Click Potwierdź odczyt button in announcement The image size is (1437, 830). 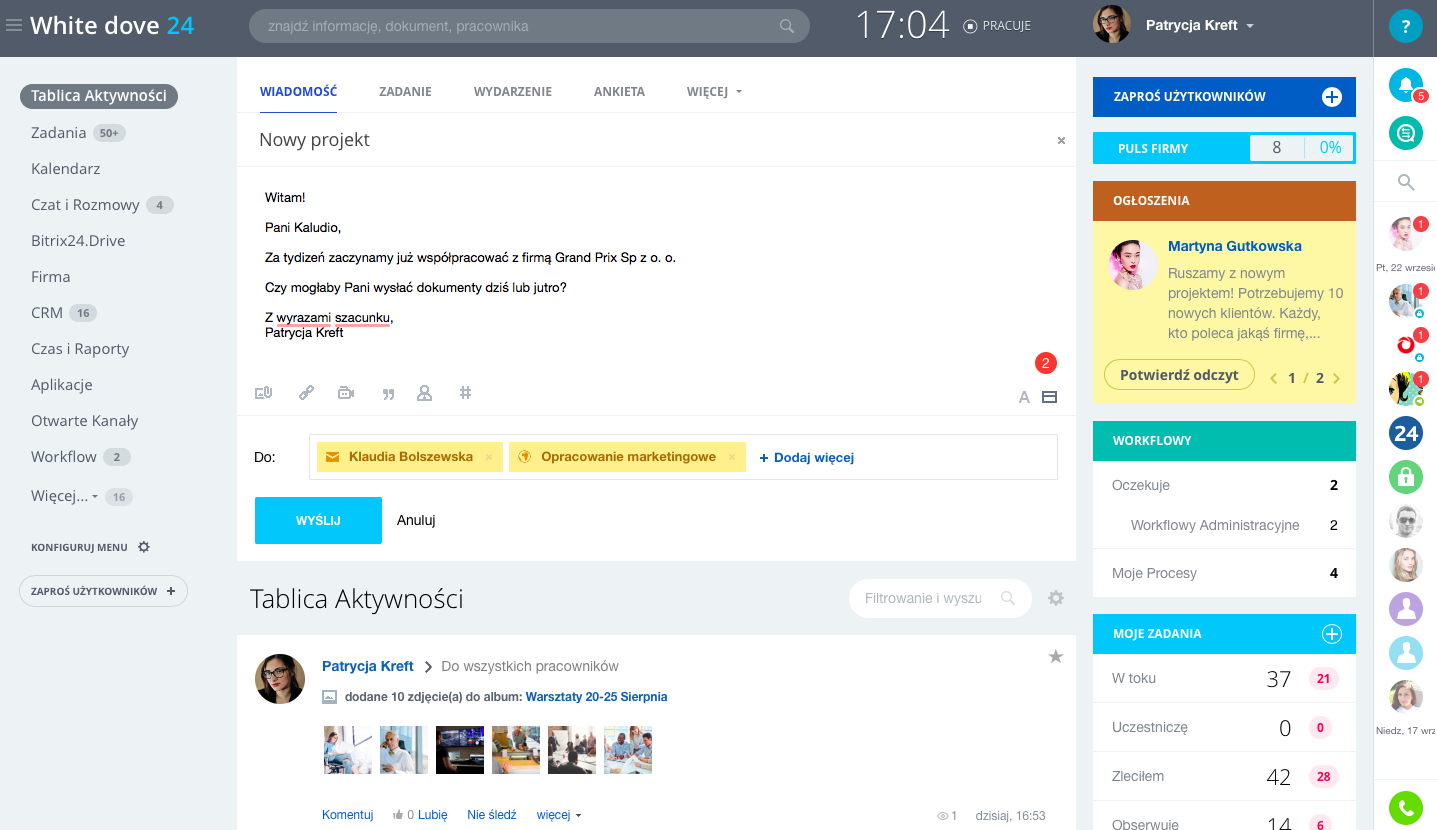1179,375
